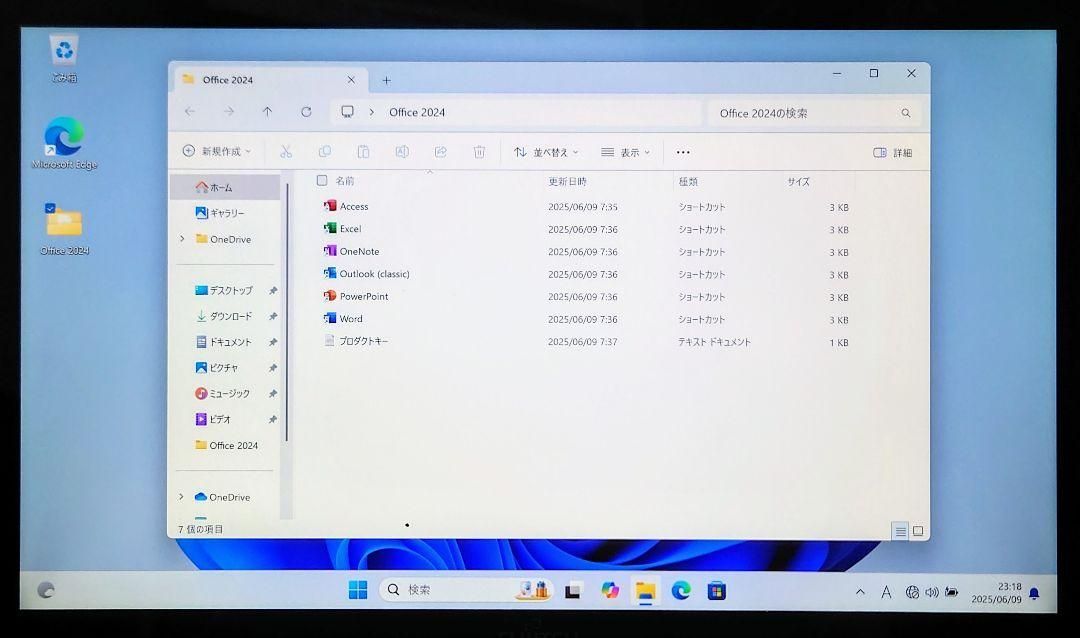Open the 並べ替え sort dropdown
1080x638 pixels.
[546, 152]
